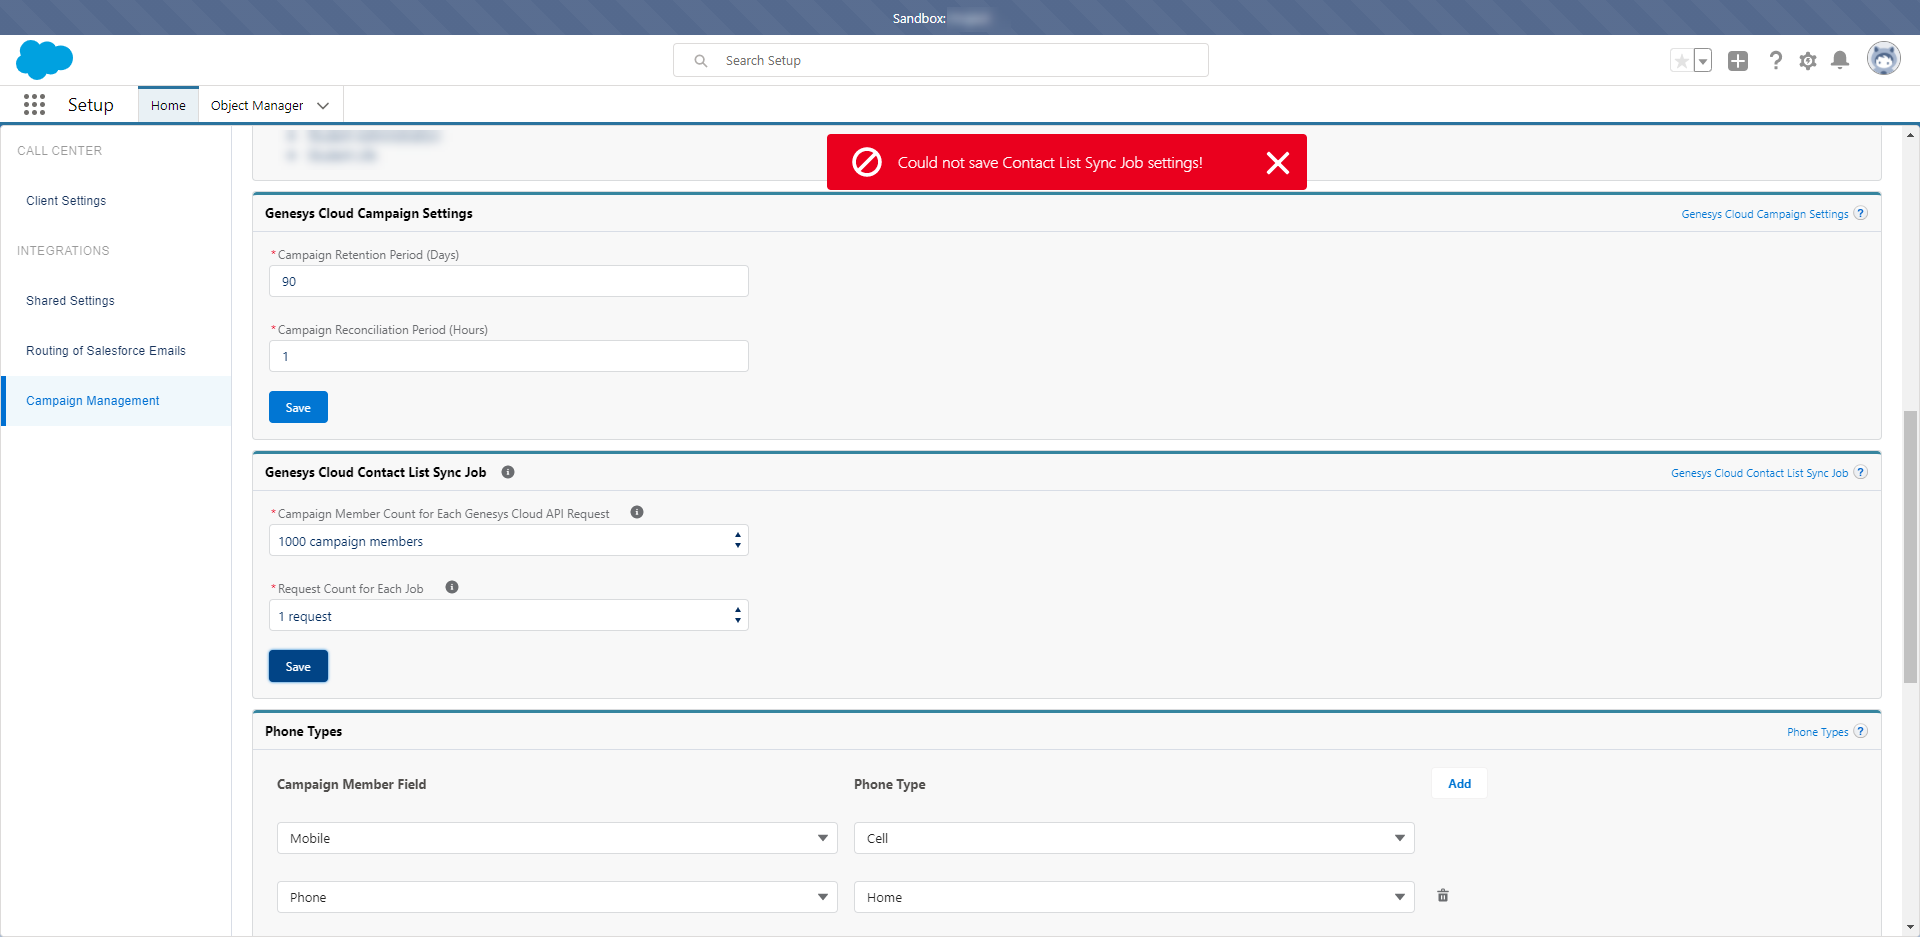Edit the Campaign Reconciliation Period field
The width and height of the screenshot is (1920, 937).
[x=509, y=356]
